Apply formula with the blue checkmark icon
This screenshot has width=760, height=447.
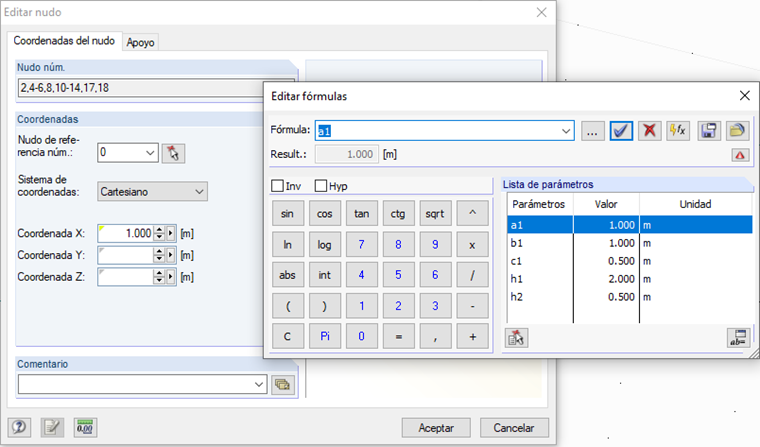click(x=621, y=131)
